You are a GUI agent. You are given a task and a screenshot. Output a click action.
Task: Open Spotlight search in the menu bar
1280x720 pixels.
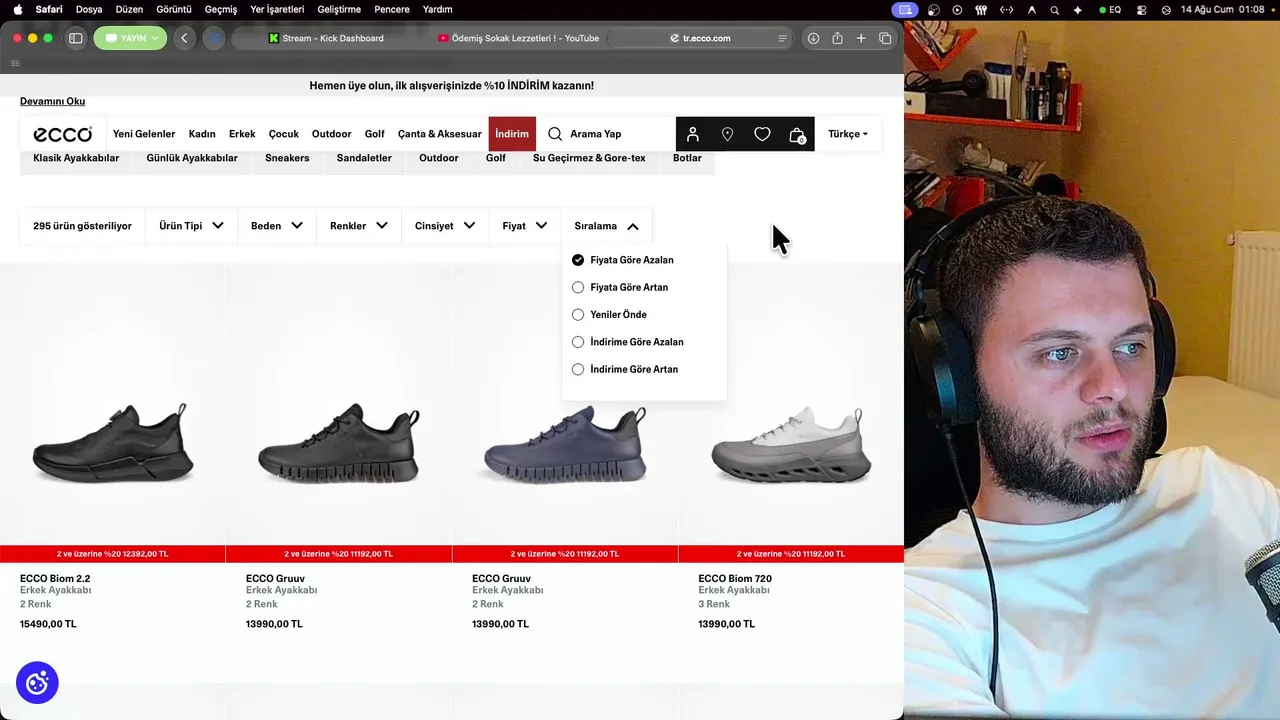pyautogui.click(x=1054, y=9)
